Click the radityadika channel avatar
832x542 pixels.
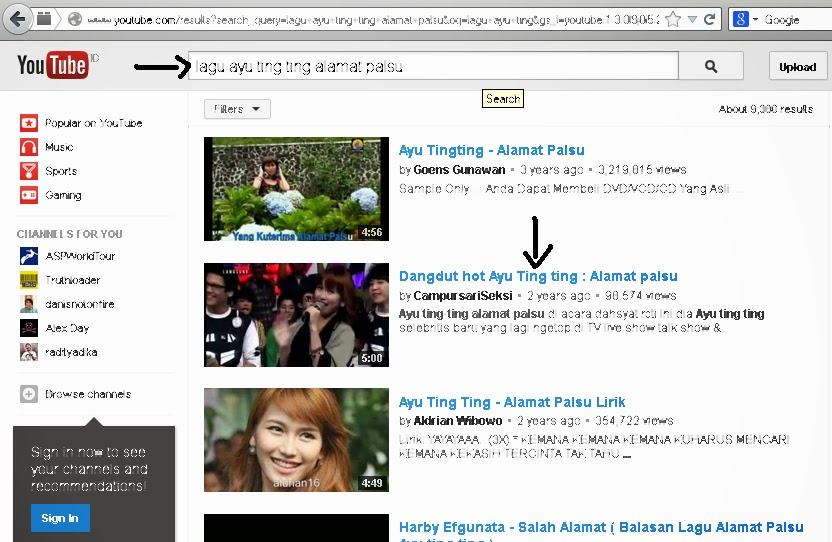coord(29,352)
